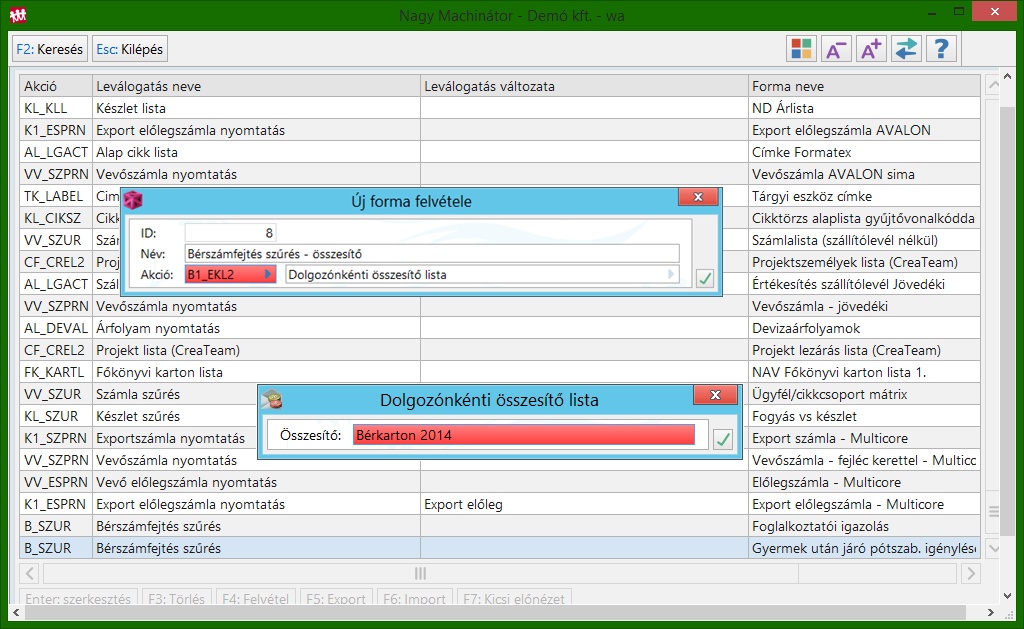Select the Devizaárfolyamok cell
The height and width of the screenshot is (629, 1024).
coord(864,329)
